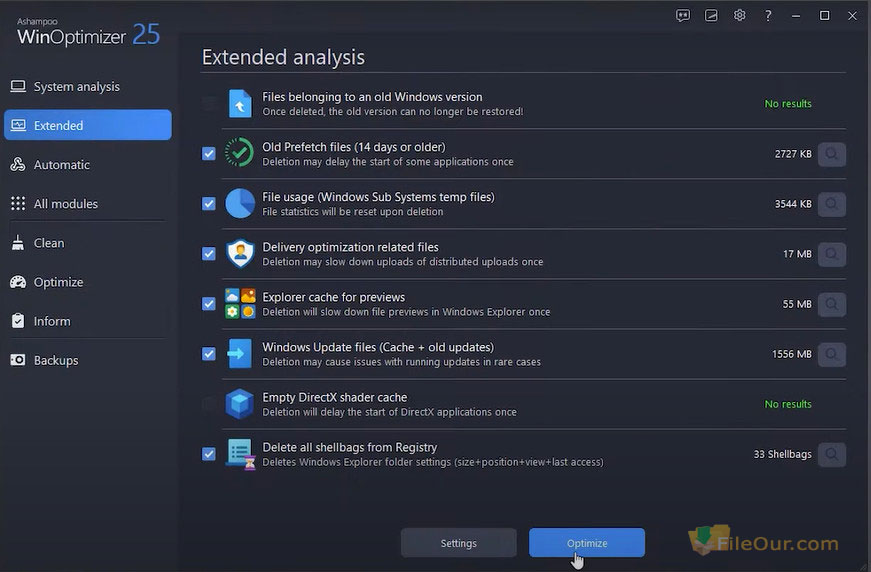This screenshot has width=871, height=572.
Task: Show details for Explorer cache 55 MB
Action: click(x=832, y=304)
